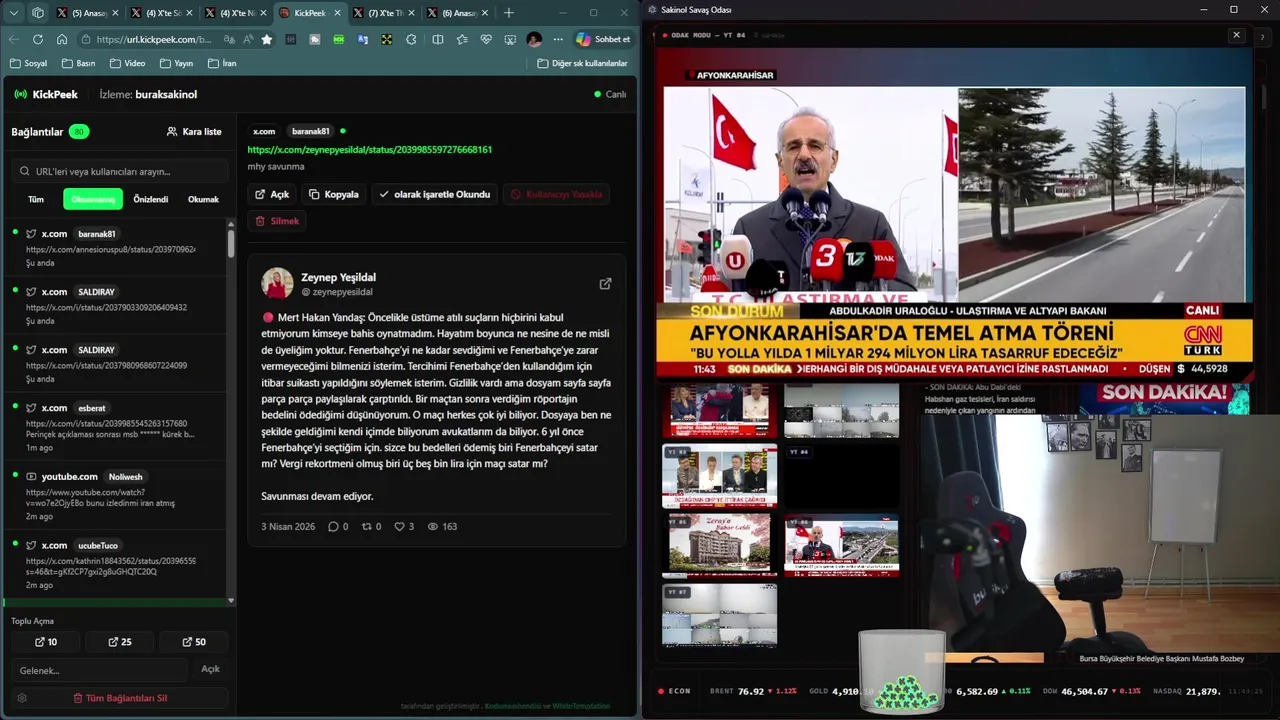This screenshot has height=720, width=1280.
Task: Open tweet in new window via external-link icon
Action: coord(605,284)
